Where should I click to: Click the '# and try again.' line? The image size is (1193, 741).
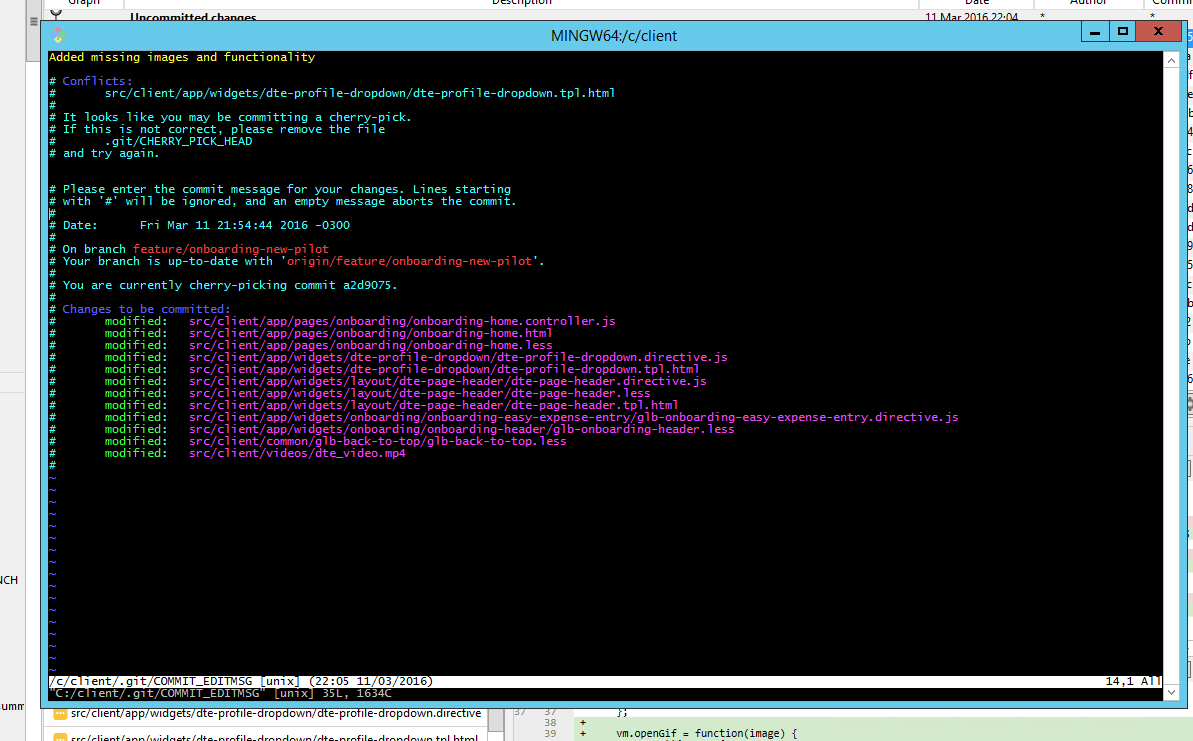[x=104, y=153]
